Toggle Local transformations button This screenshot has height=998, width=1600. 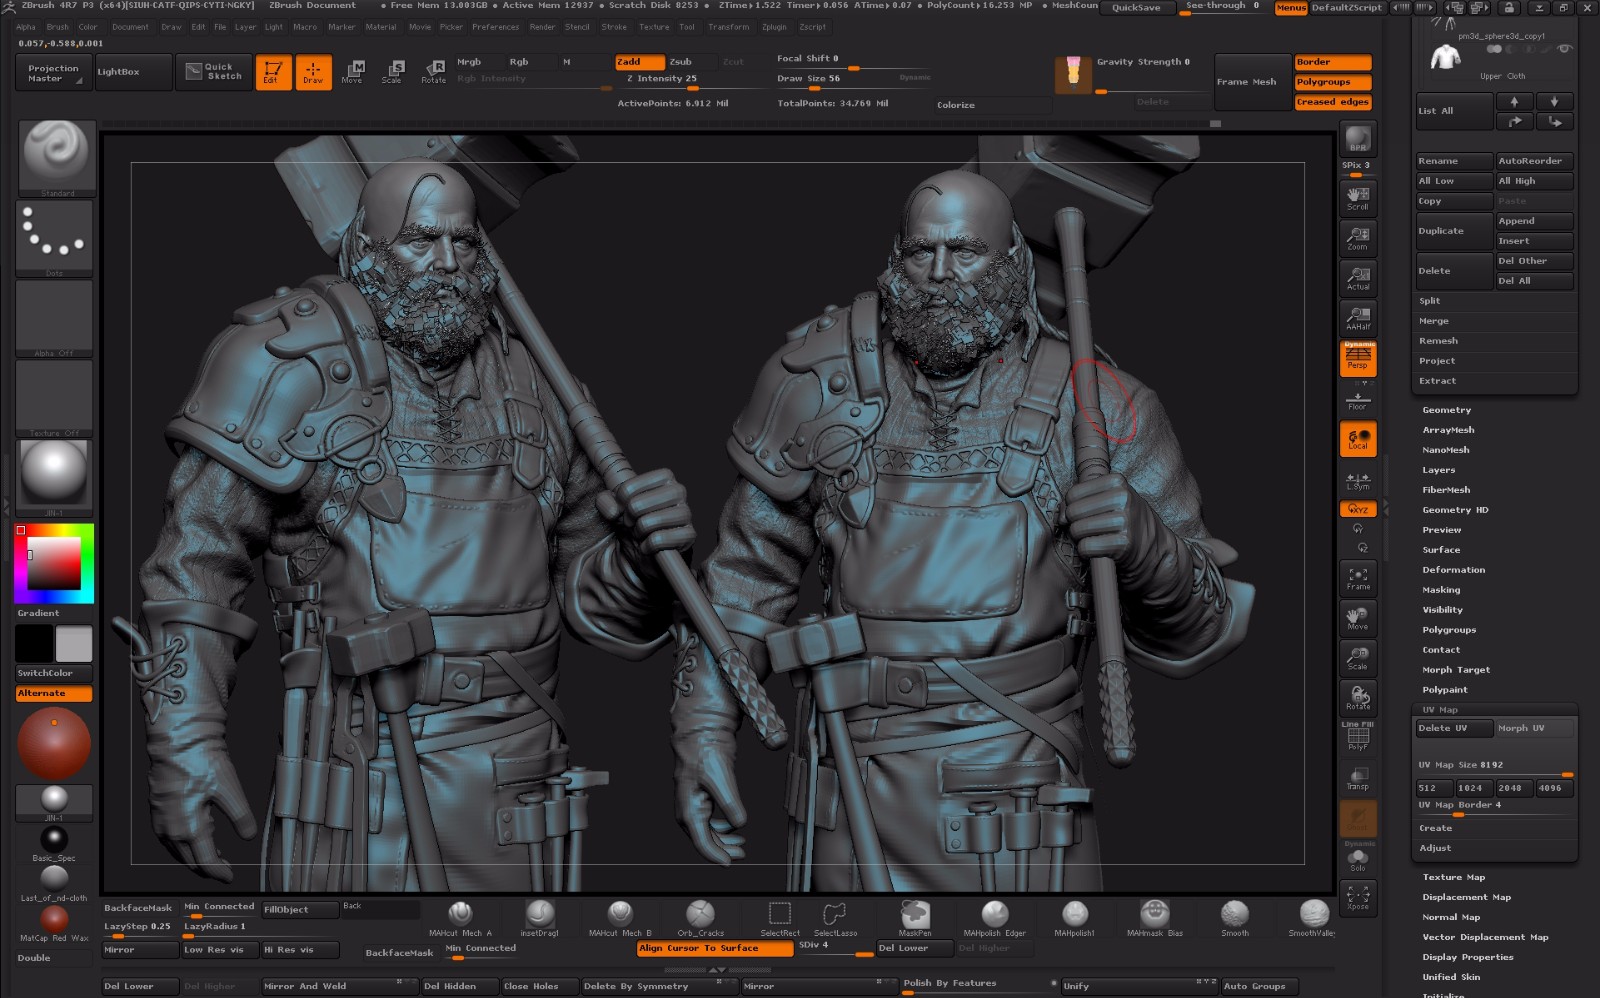(1358, 439)
